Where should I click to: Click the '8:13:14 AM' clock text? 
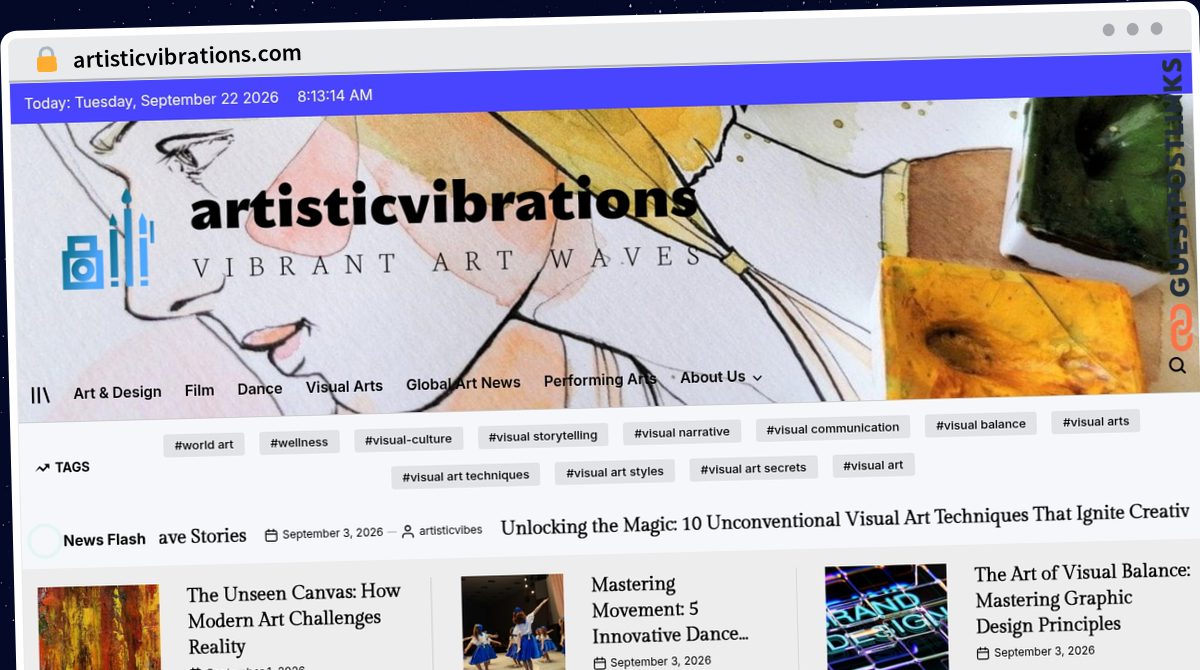click(335, 96)
